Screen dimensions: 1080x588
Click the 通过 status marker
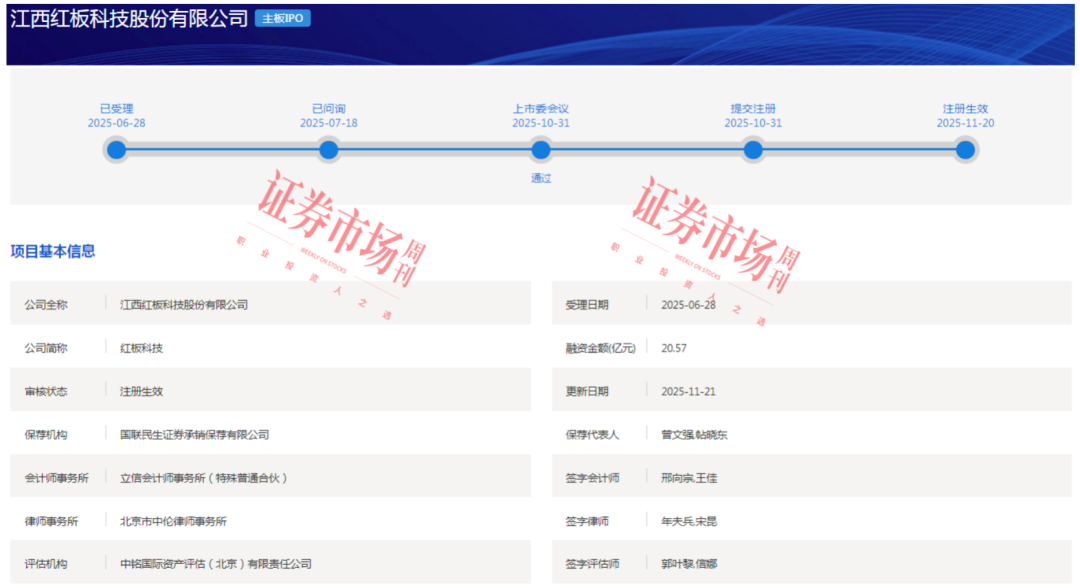(x=541, y=178)
